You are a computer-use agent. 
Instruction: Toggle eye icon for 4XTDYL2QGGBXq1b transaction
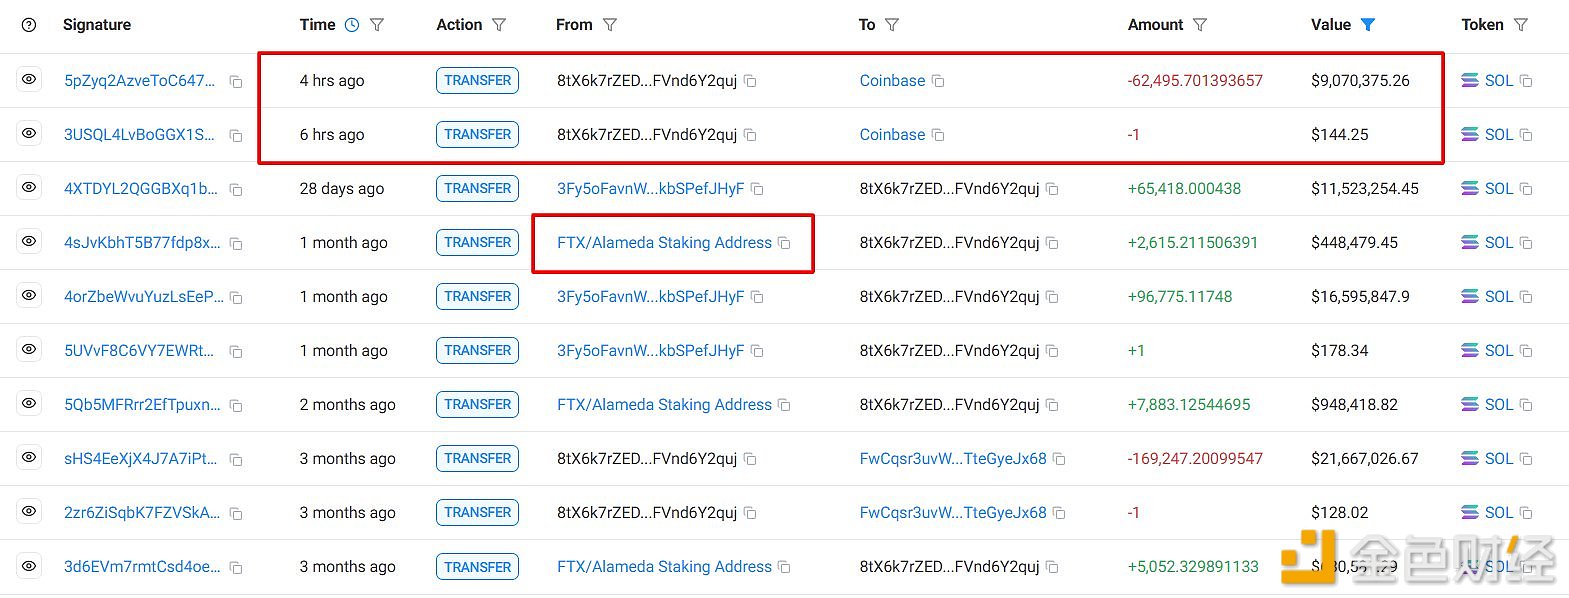click(x=29, y=188)
